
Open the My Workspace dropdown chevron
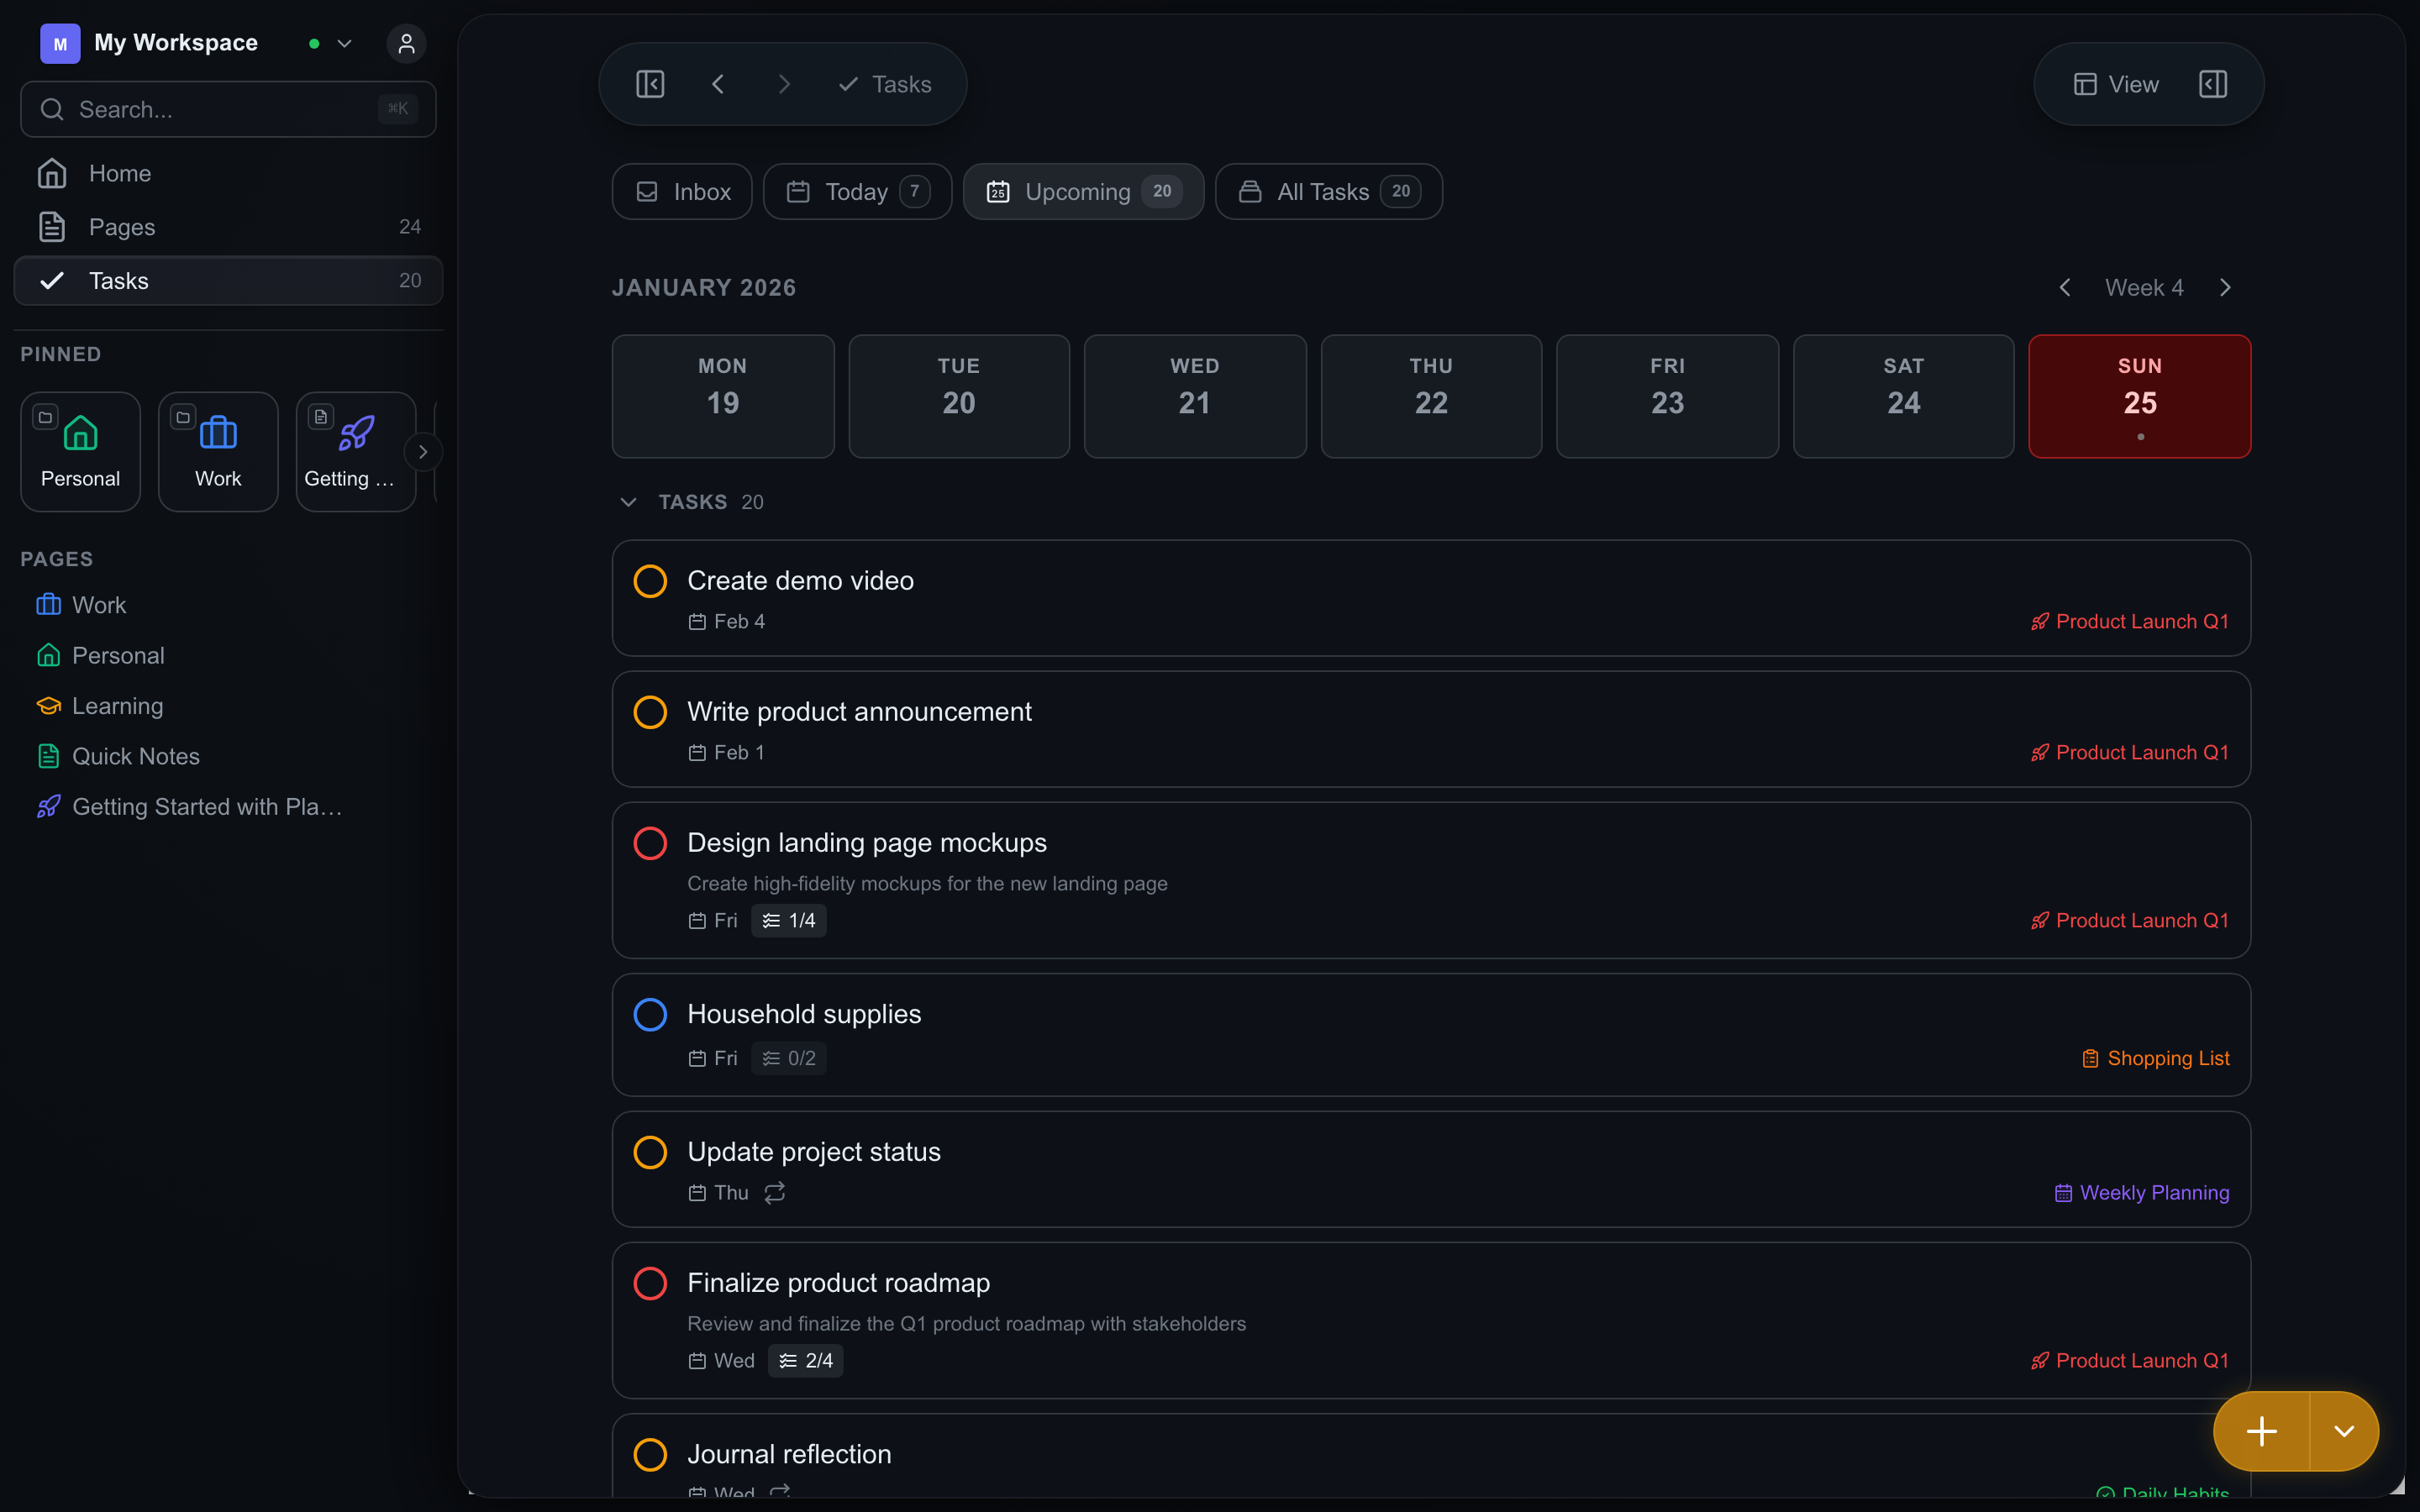tap(344, 43)
